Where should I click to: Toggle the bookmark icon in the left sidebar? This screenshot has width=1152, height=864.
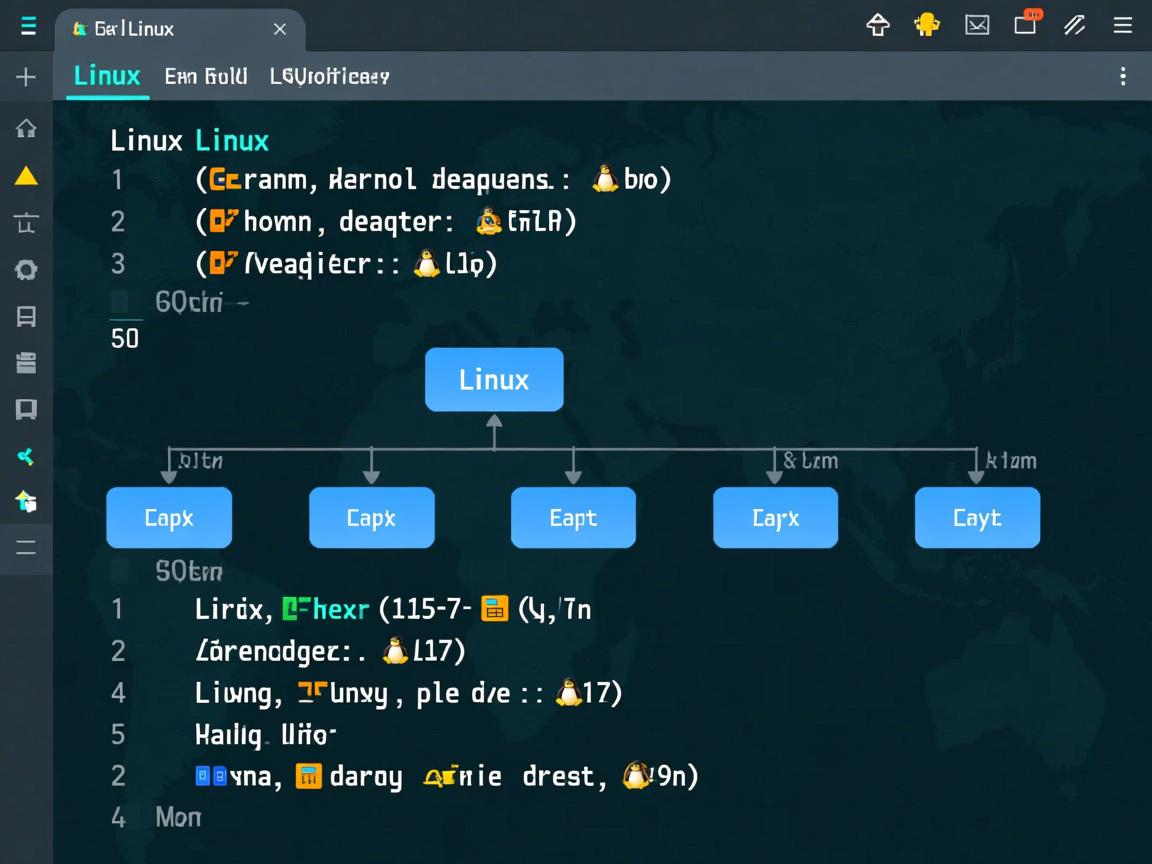(x=26, y=410)
